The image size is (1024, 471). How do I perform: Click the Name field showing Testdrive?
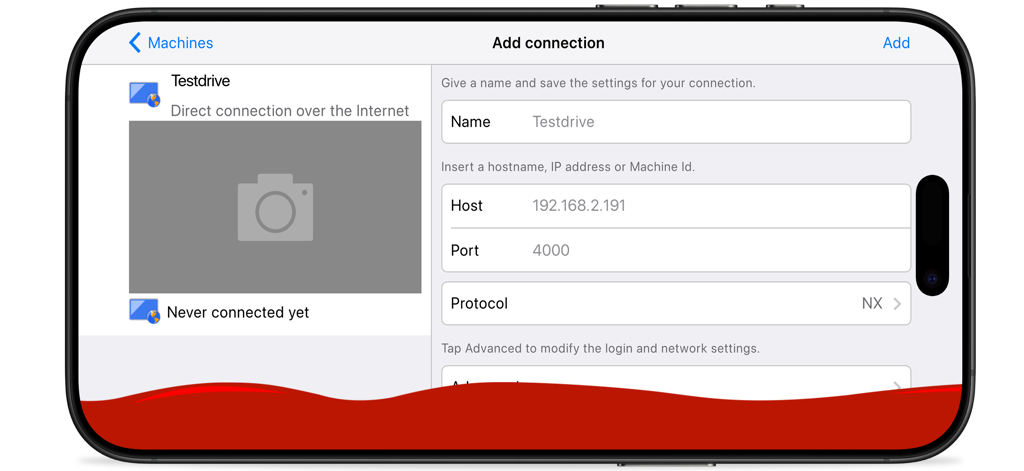676,122
